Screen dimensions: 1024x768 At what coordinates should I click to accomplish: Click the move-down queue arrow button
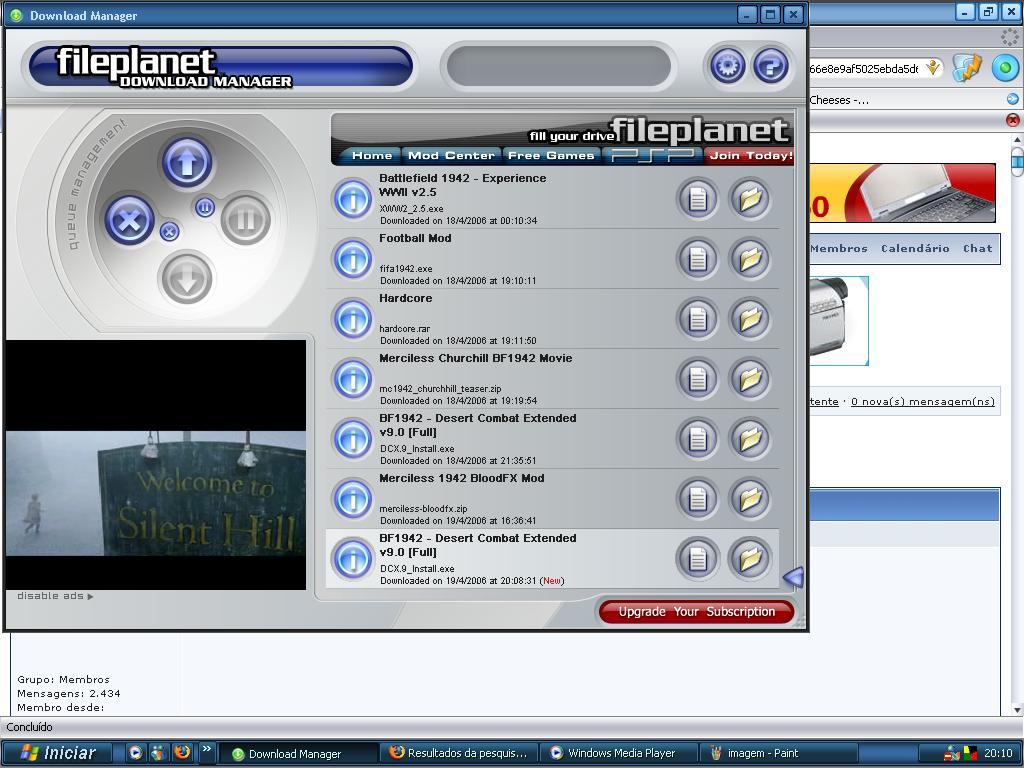[187, 280]
